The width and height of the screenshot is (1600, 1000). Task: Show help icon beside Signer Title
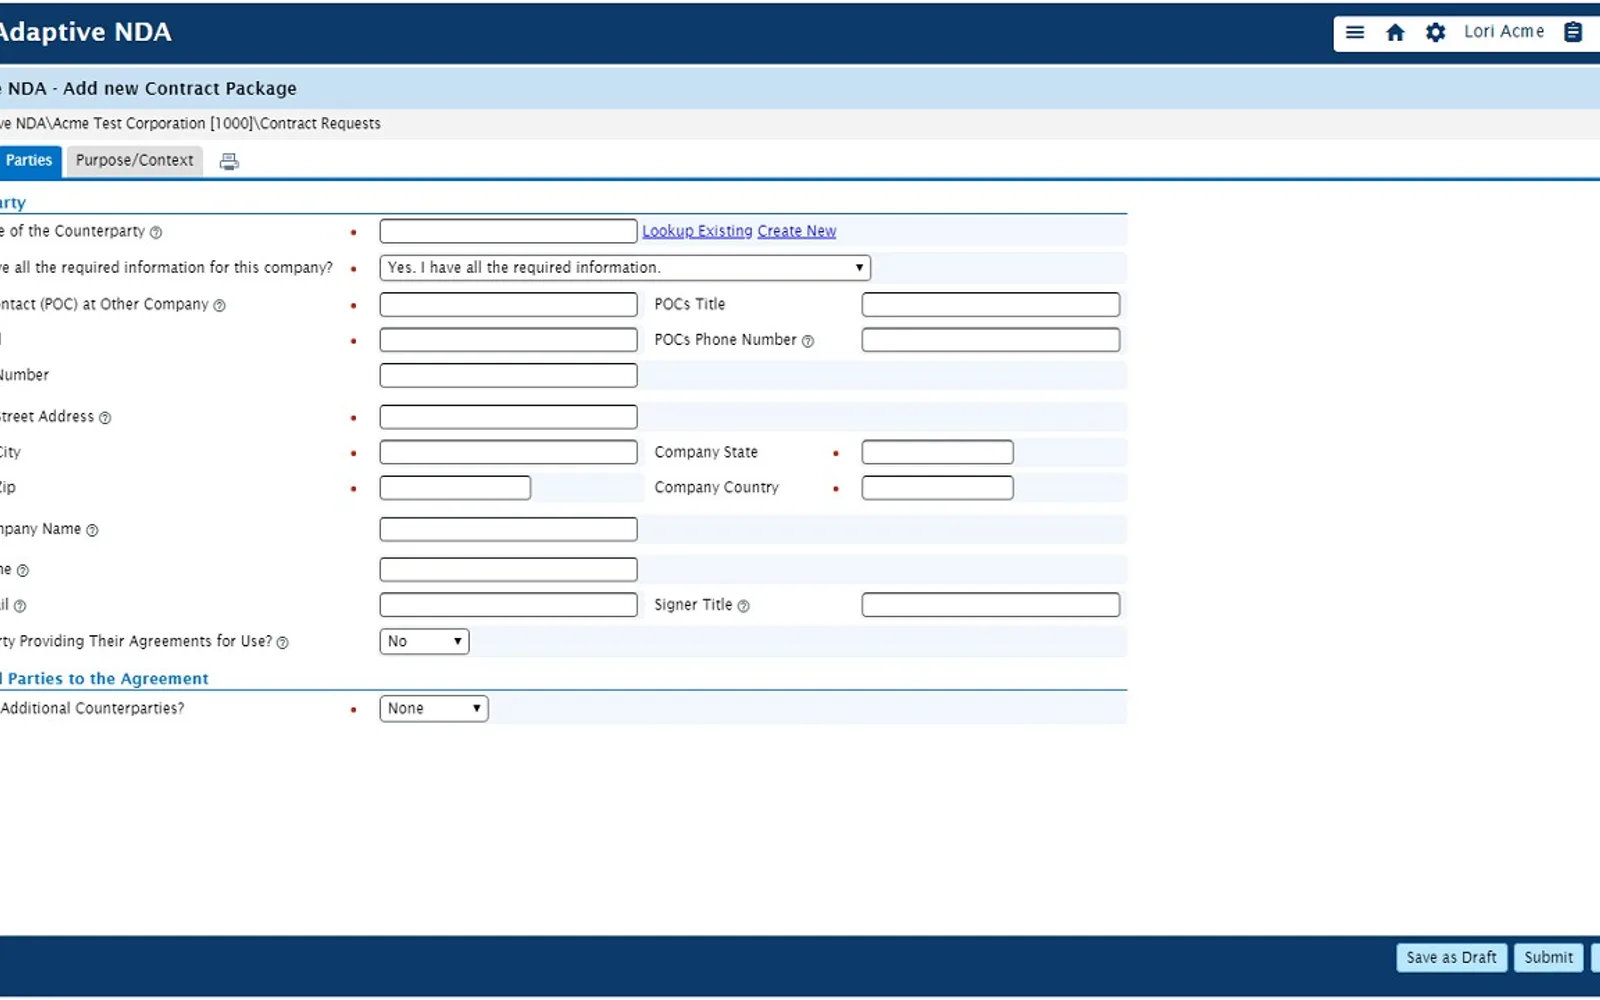tap(743, 606)
